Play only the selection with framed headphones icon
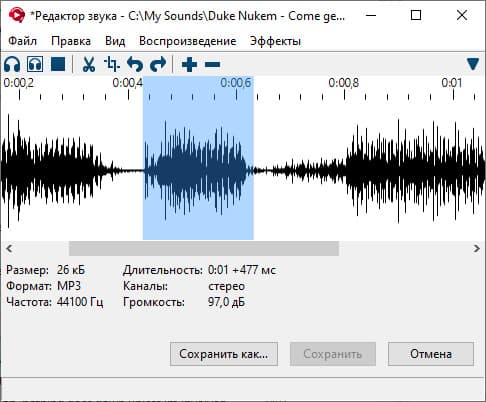This screenshot has width=486, height=402. (35, 64)
